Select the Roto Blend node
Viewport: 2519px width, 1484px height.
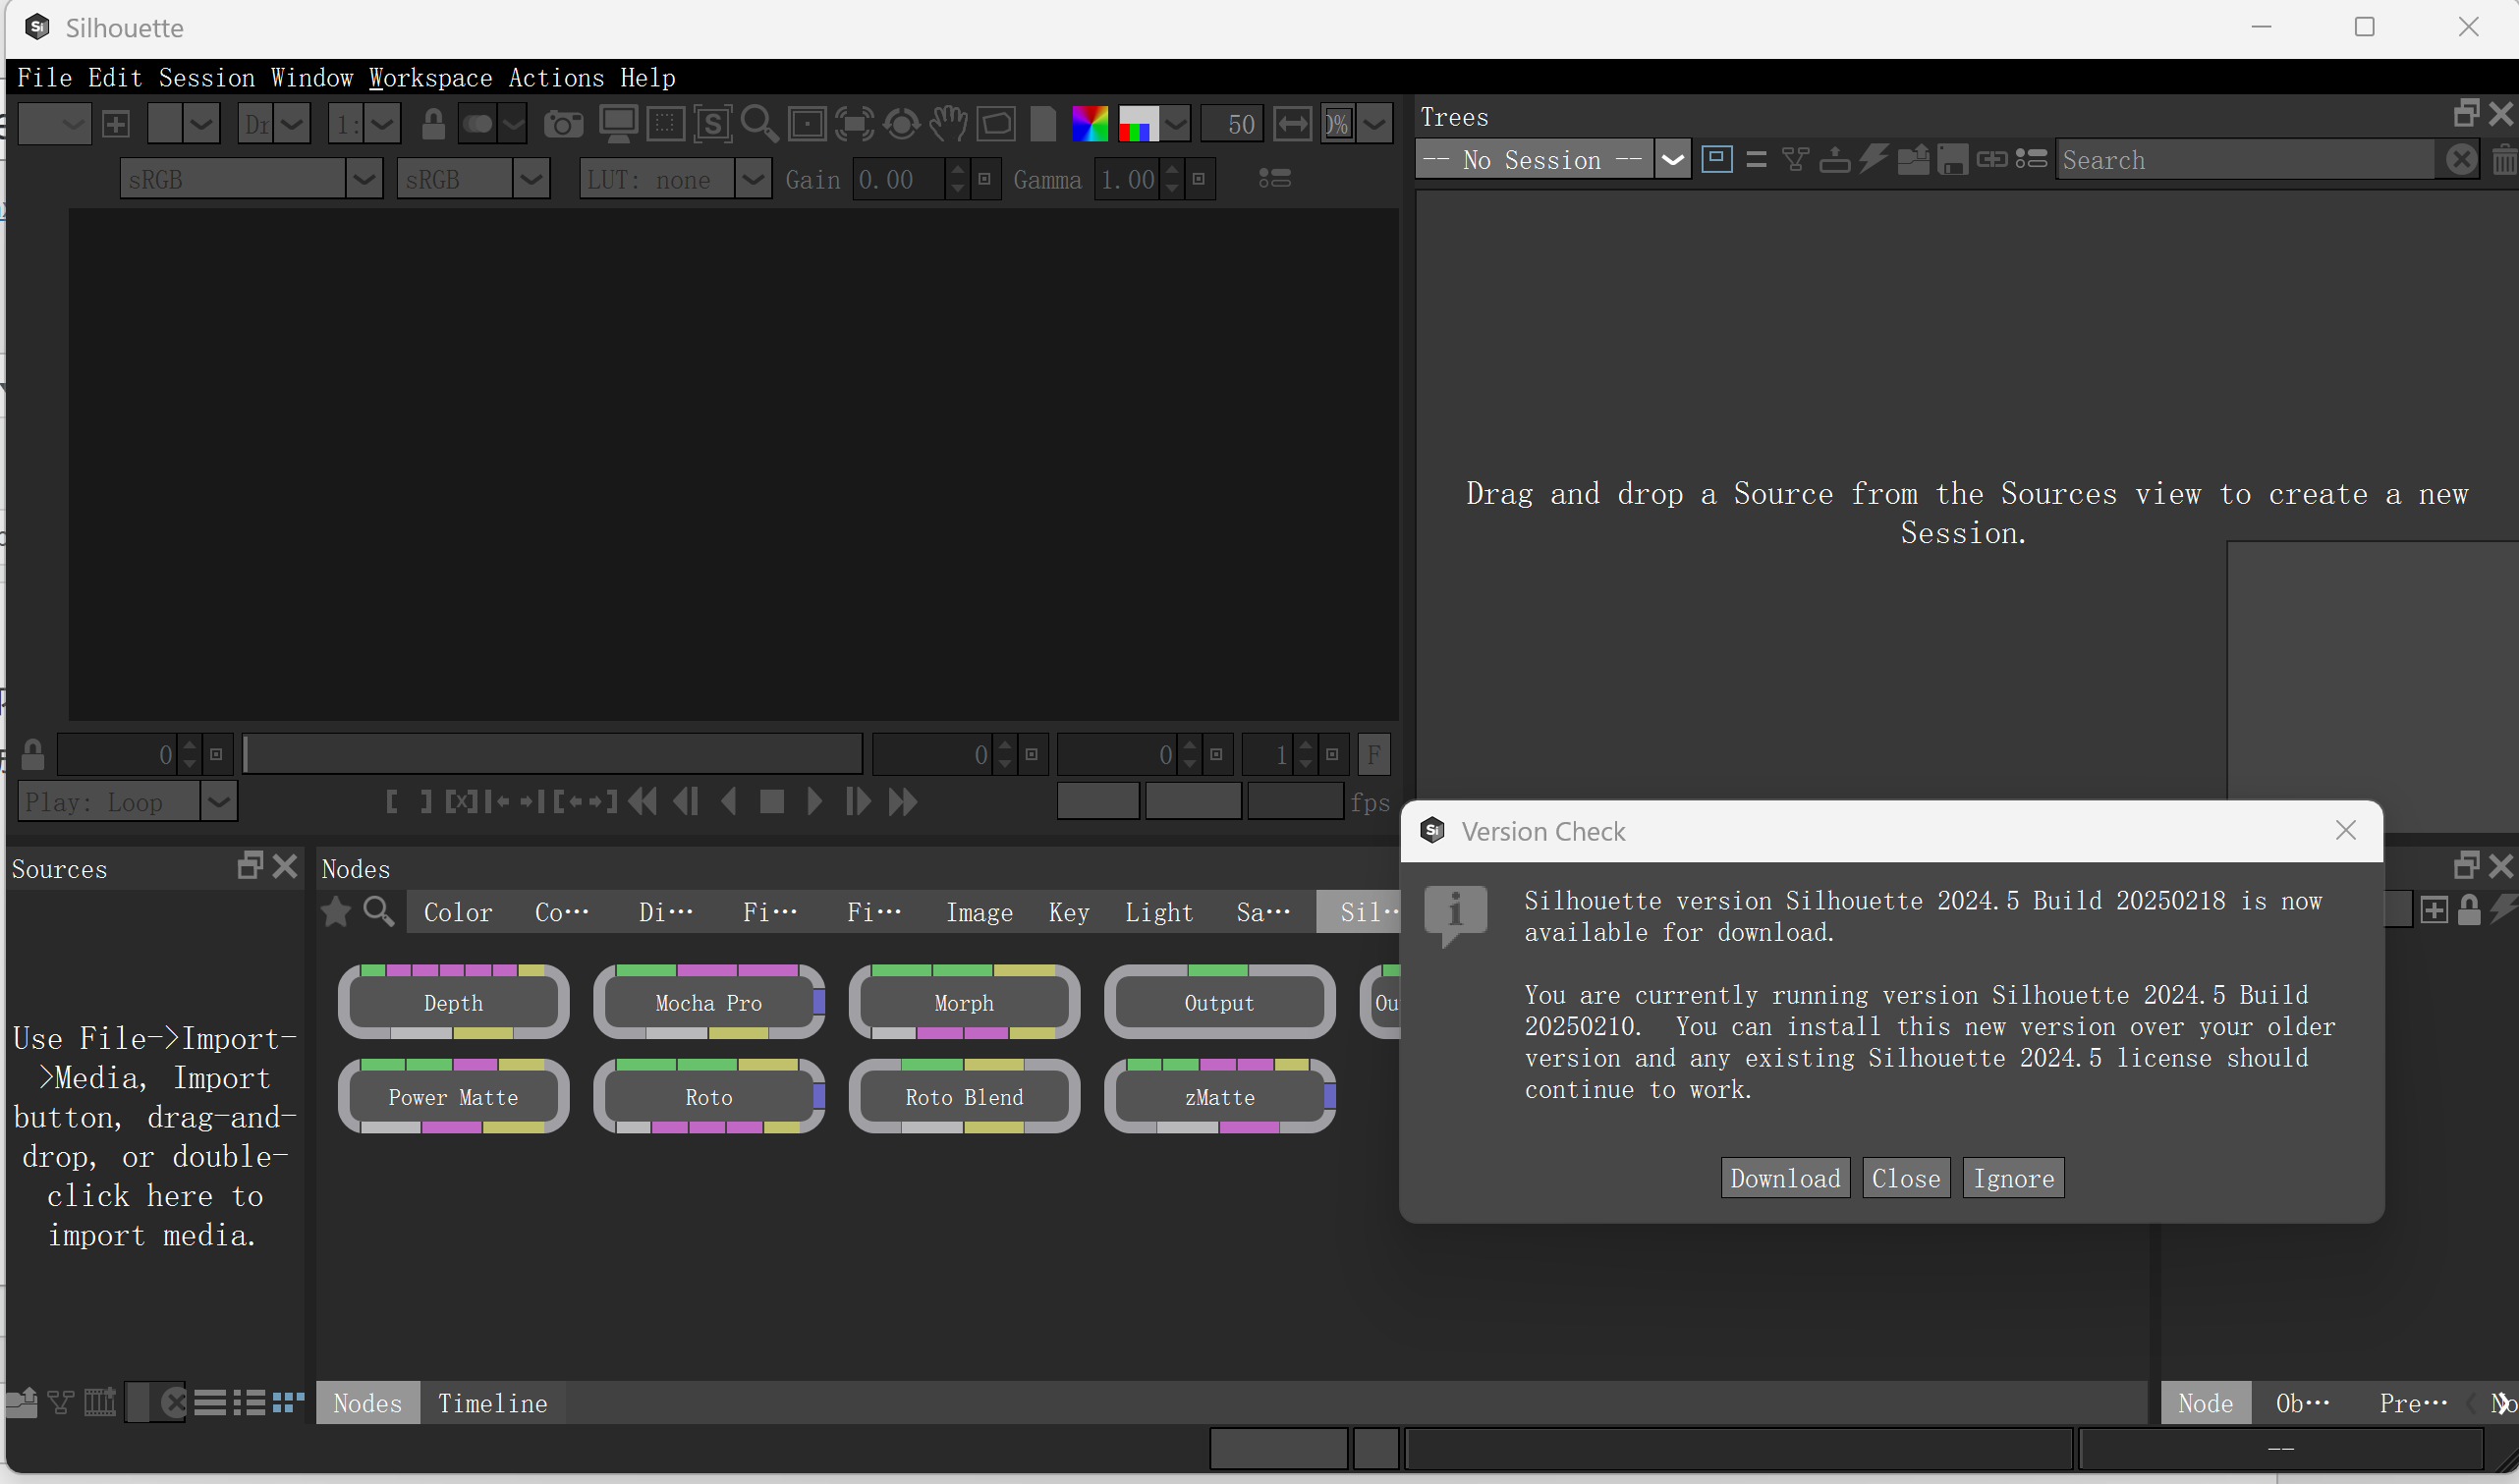[964, 1097]
